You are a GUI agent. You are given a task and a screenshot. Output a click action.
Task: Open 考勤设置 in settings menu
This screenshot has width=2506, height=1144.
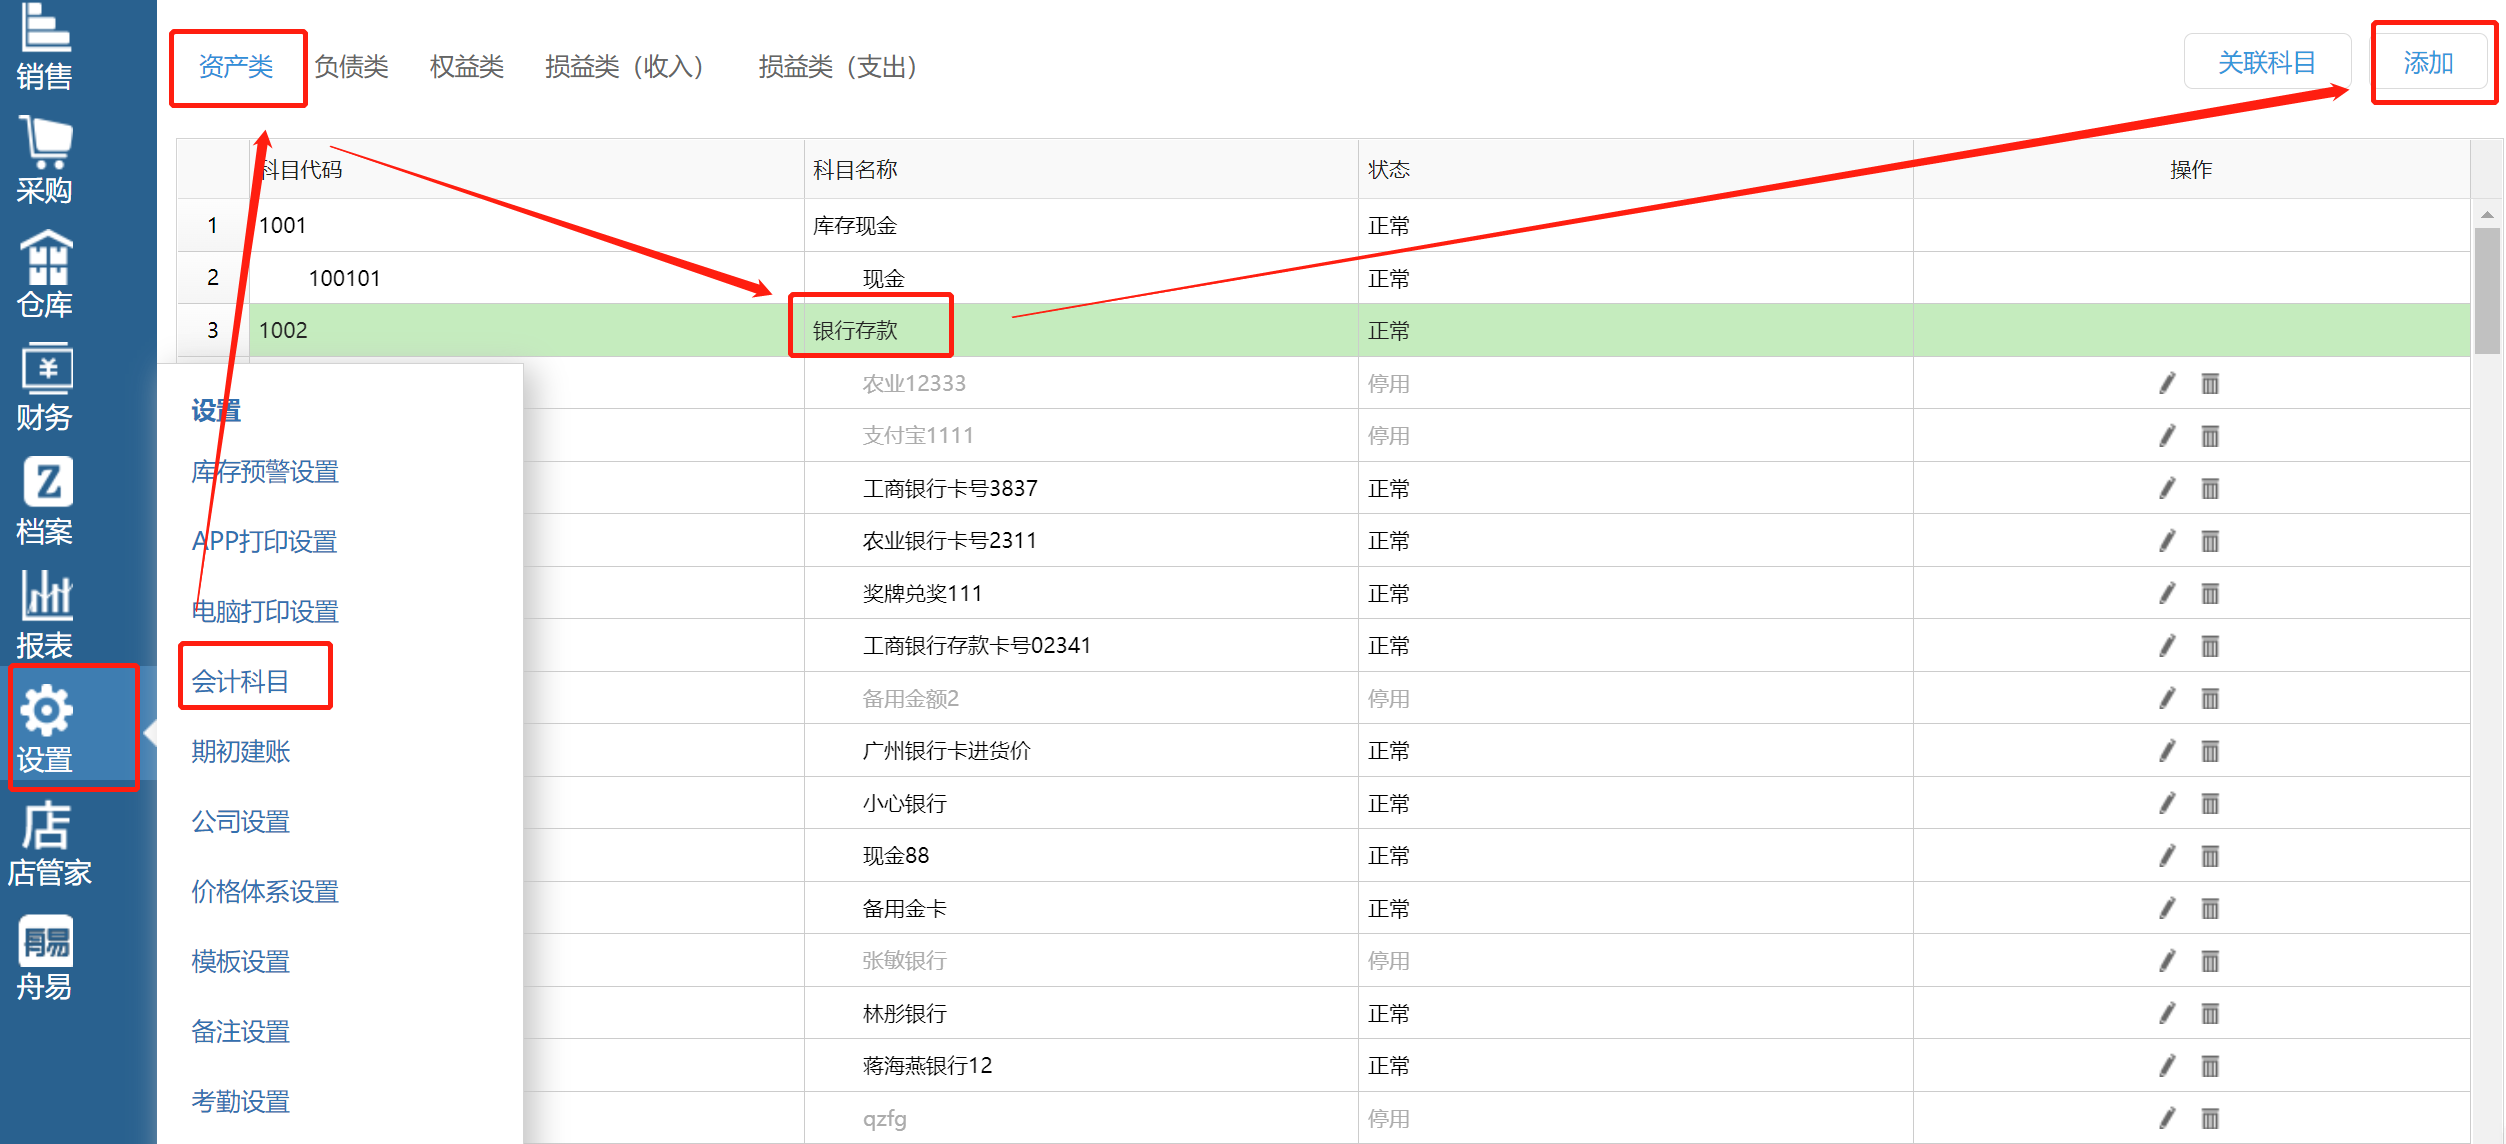tap(241, 1101)
